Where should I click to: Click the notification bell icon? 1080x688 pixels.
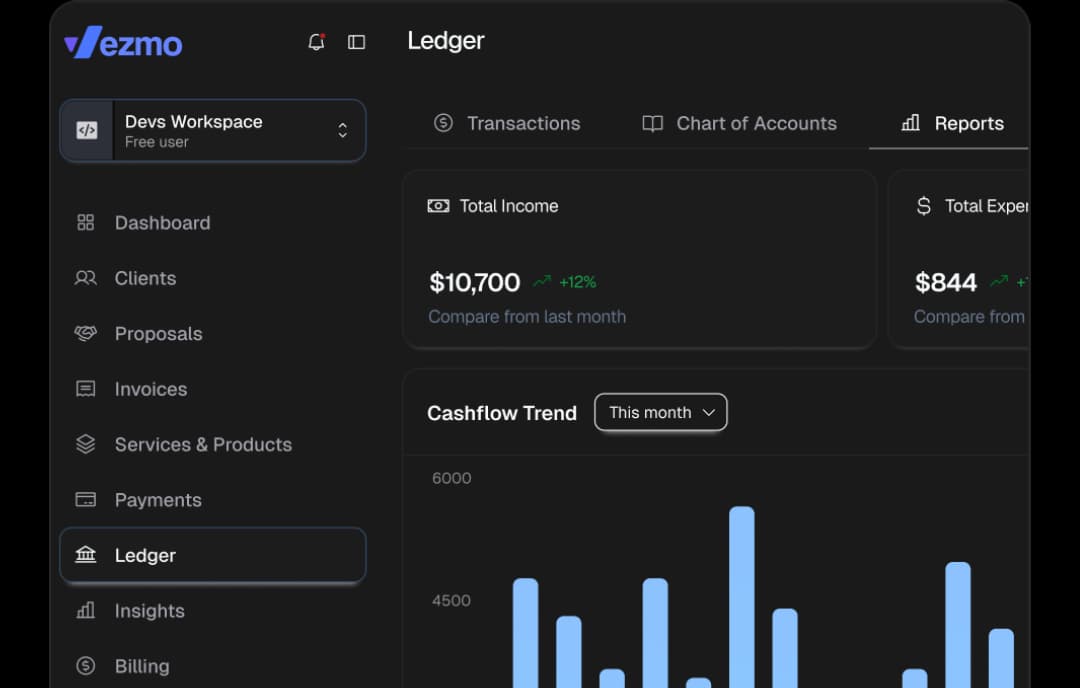[x=316, y=42]
